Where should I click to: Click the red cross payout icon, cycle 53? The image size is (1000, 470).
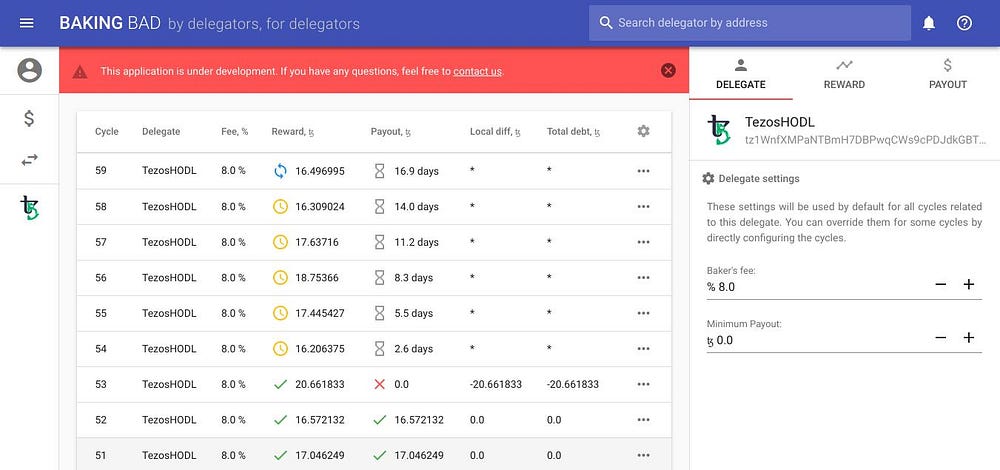click(379, 385)
